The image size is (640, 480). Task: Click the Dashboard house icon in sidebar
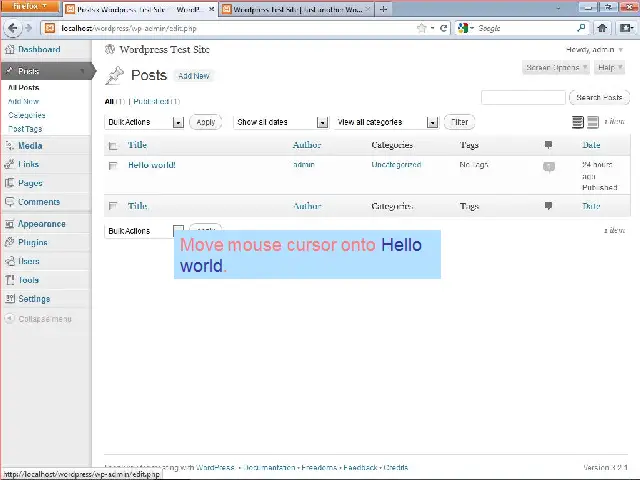pos(9,49)
